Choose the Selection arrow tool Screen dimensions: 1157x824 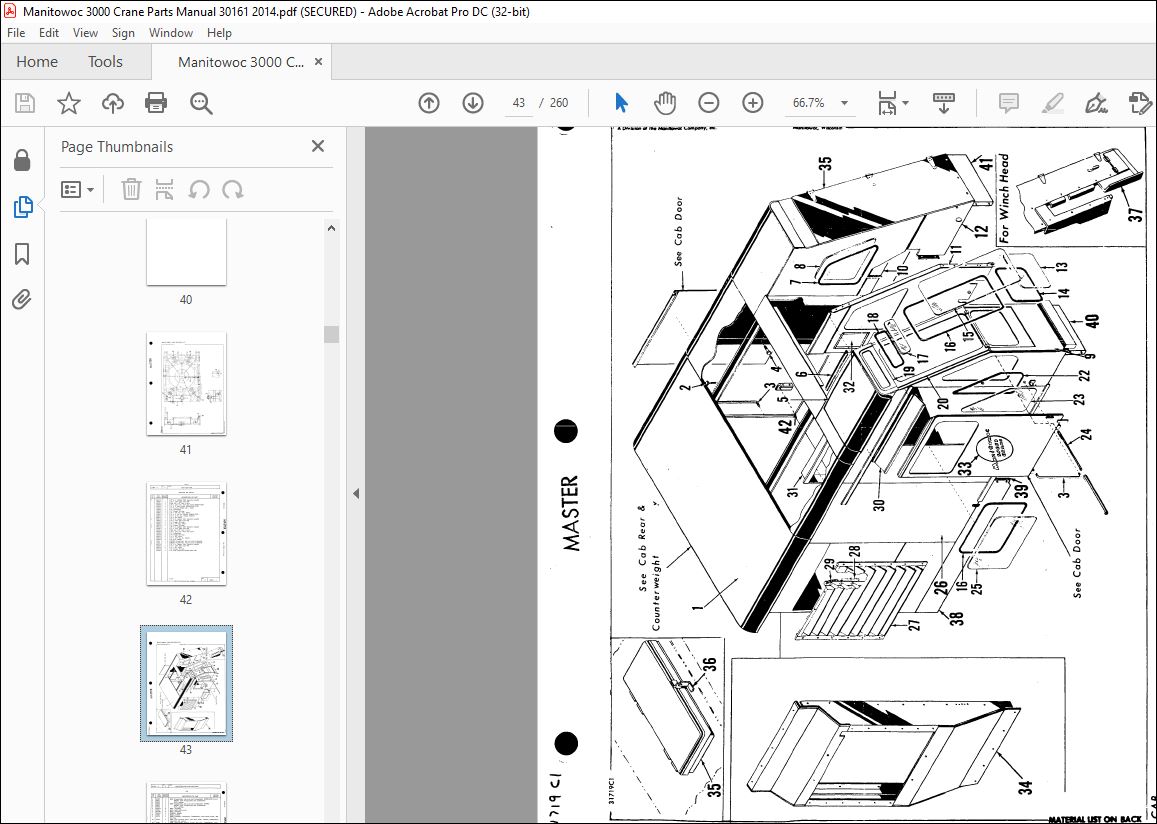(x=621, y=103)
